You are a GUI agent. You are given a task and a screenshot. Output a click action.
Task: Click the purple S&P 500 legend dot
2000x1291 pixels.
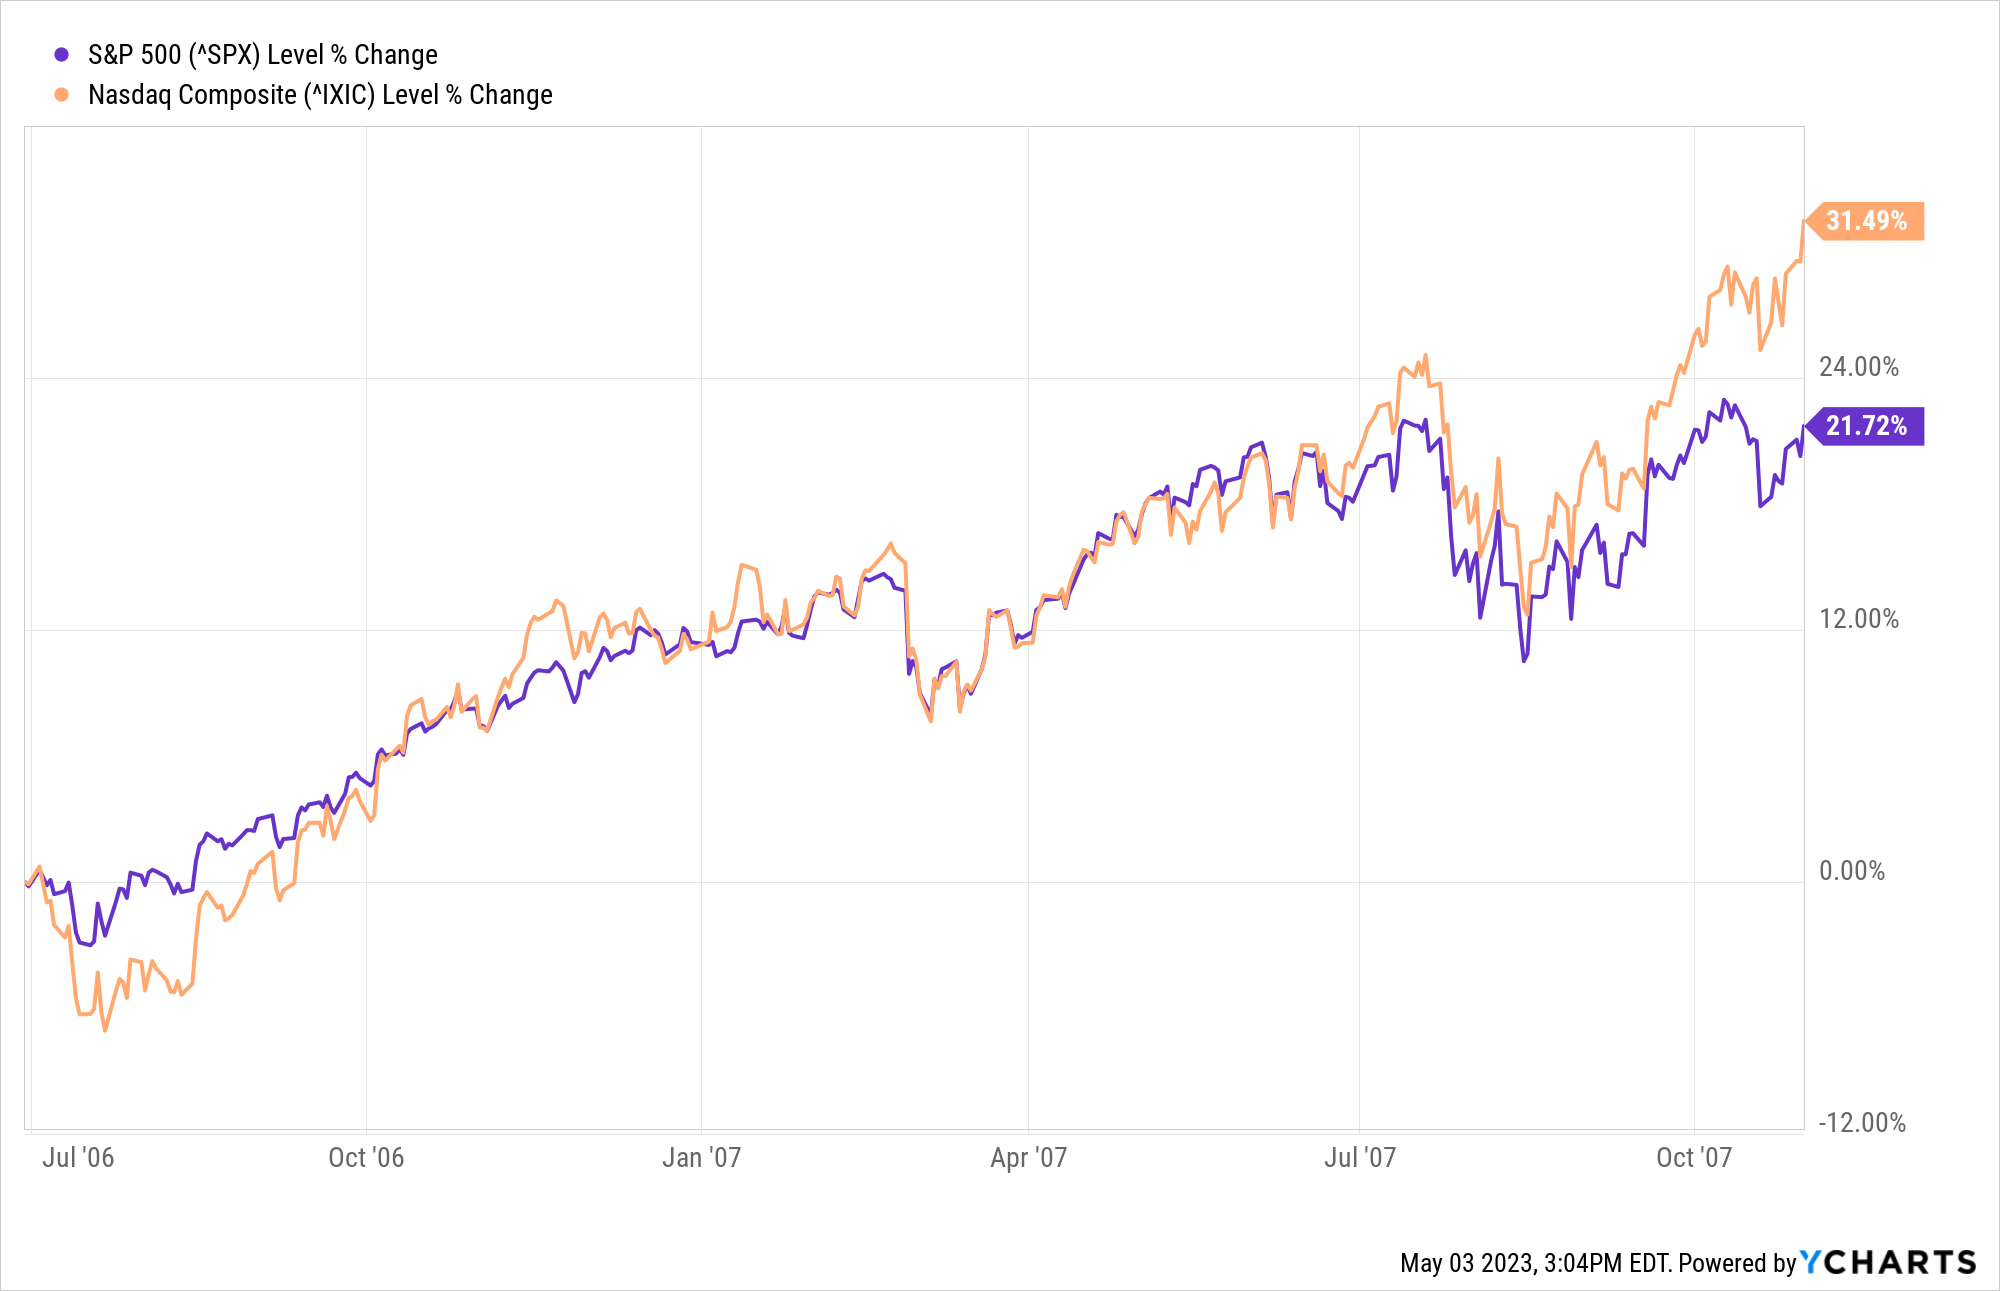pyautogui.click(x=62, y=55)
